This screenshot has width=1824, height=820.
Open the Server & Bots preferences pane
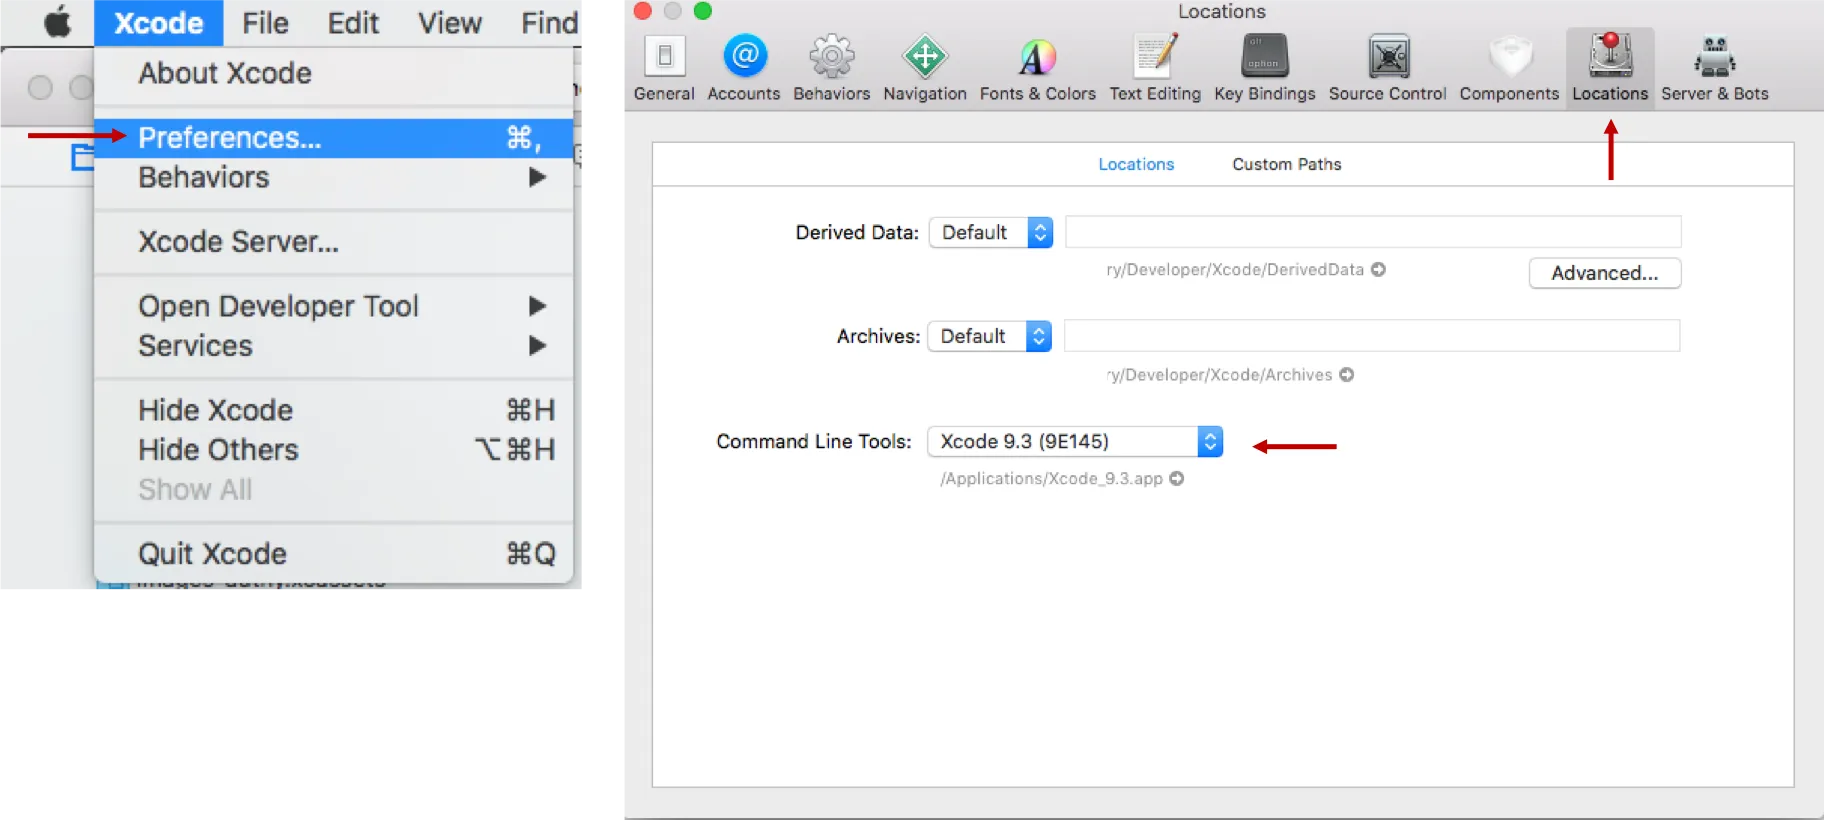[x=1715, y=68]
